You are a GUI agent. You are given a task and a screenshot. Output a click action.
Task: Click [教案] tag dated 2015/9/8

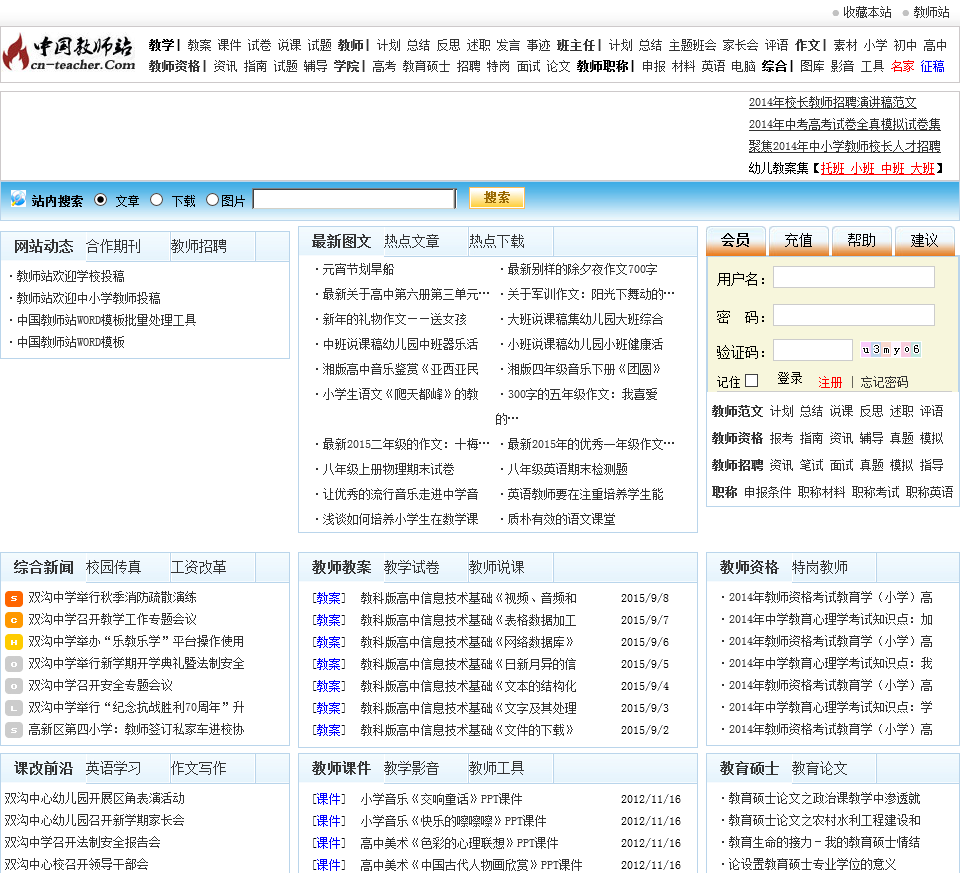[329, 598]
